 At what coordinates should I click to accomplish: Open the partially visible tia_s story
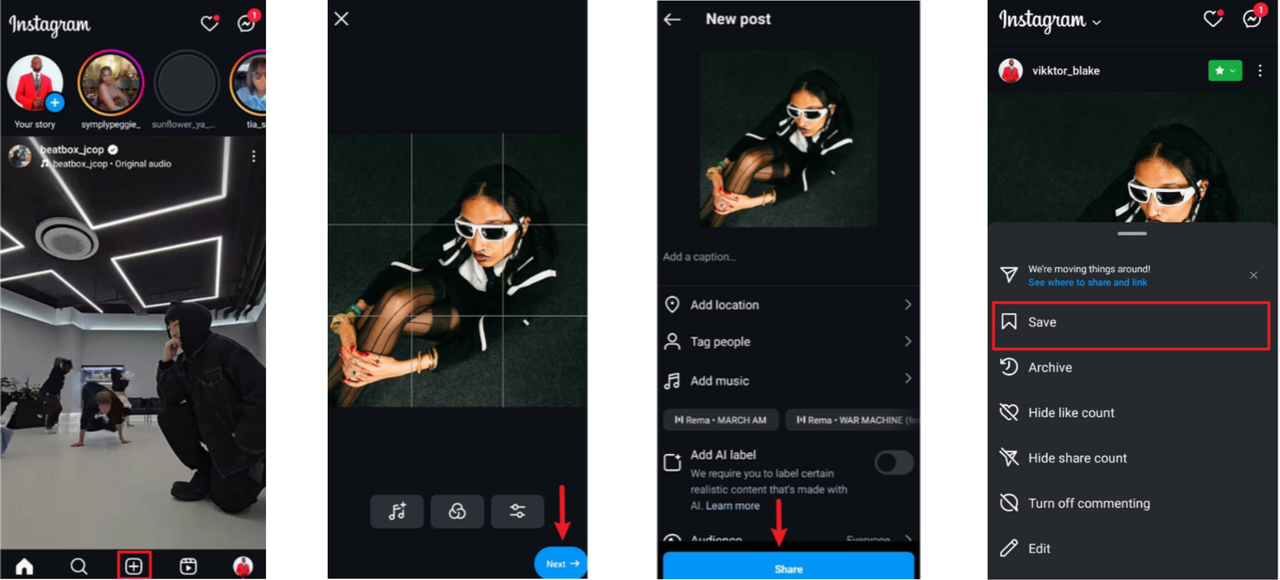pos(249,83)
